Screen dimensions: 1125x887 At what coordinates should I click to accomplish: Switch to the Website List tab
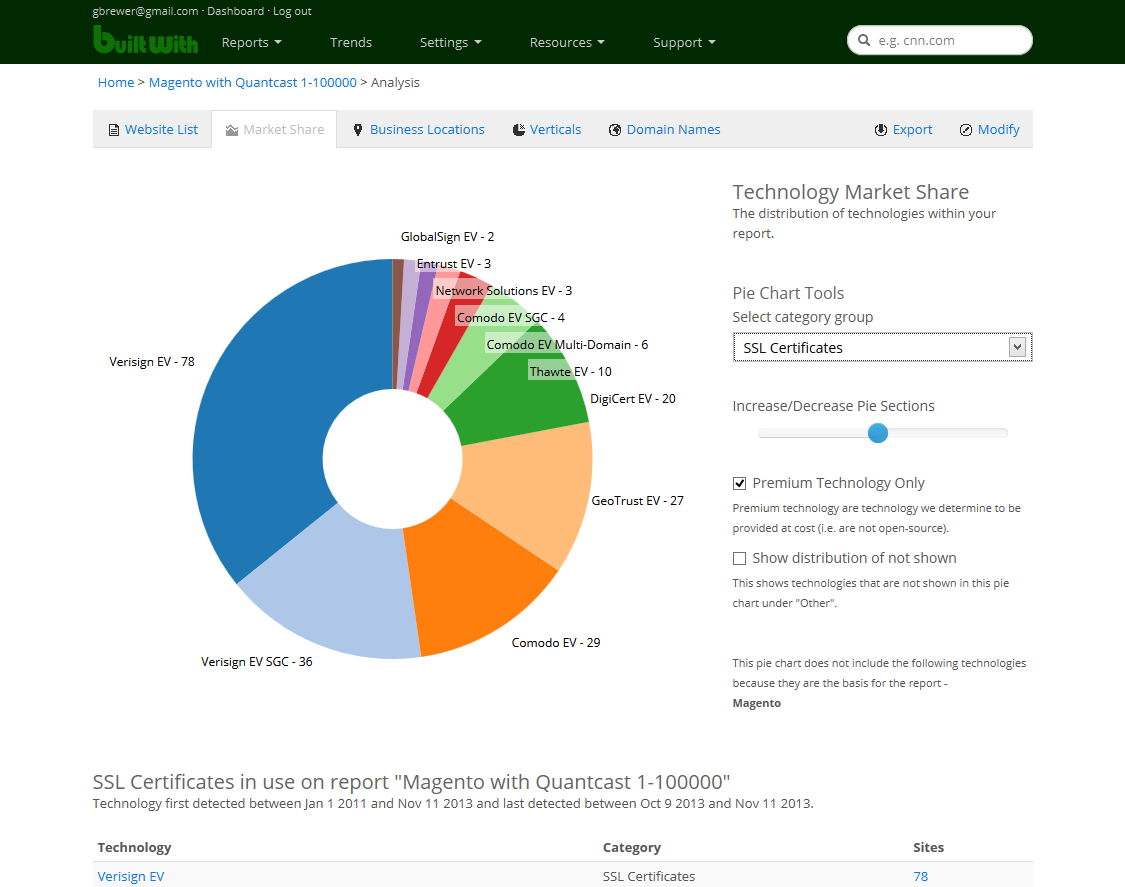(x=152, y=129)
